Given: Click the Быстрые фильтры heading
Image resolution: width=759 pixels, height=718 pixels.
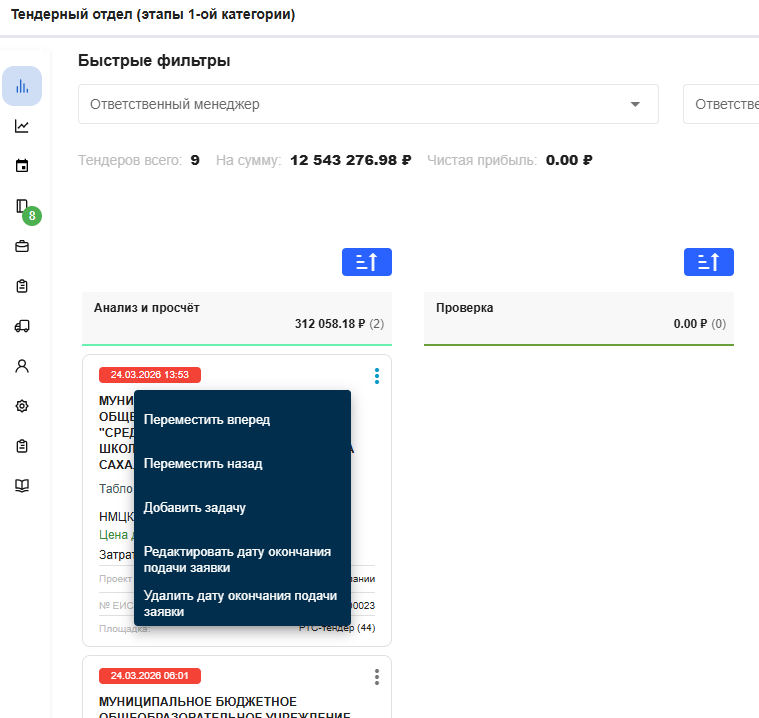Looking at the screenshot, I should coord(154,61).
